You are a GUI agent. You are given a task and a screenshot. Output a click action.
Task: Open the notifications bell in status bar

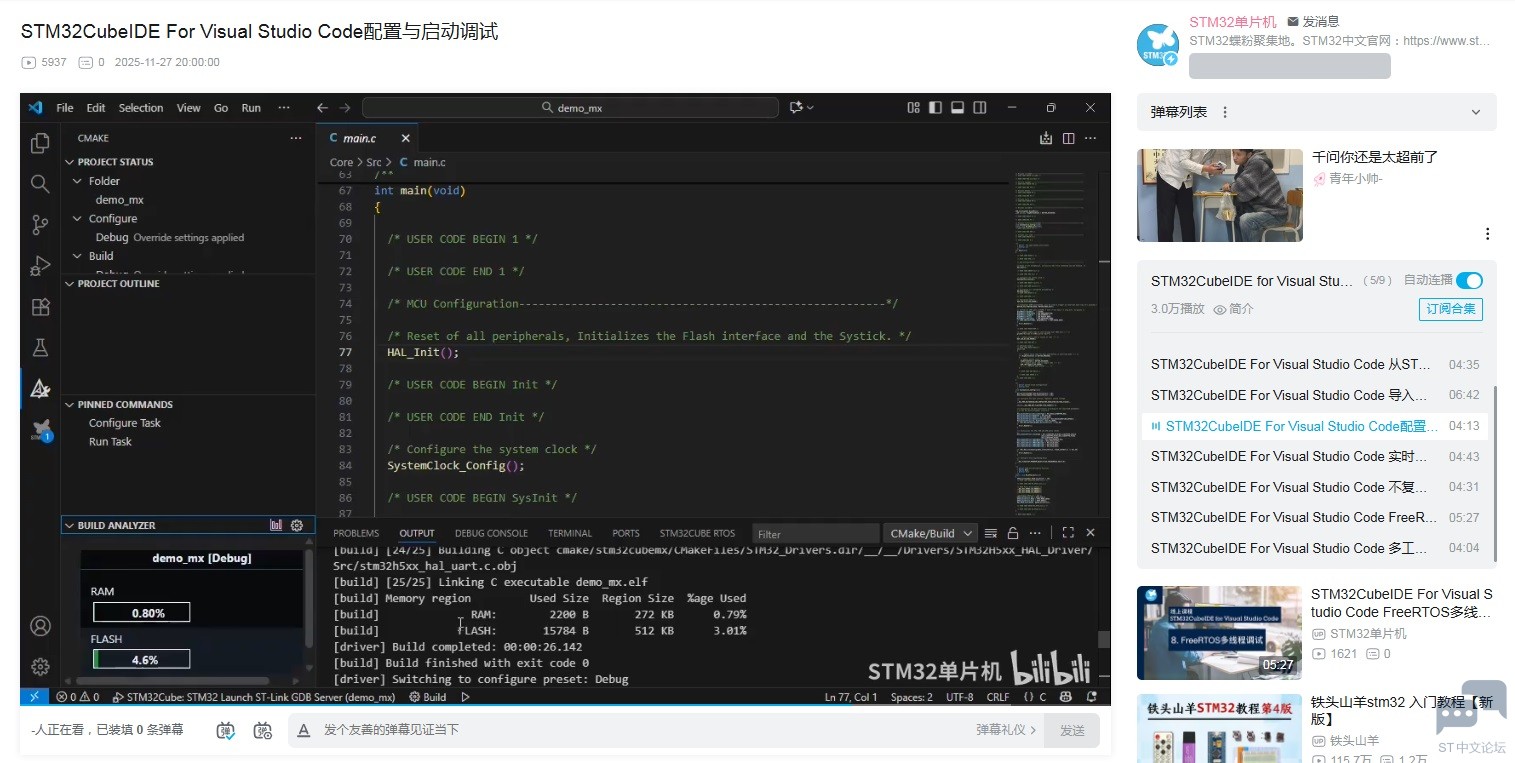pyautogui.click(x=1092, y=697)
